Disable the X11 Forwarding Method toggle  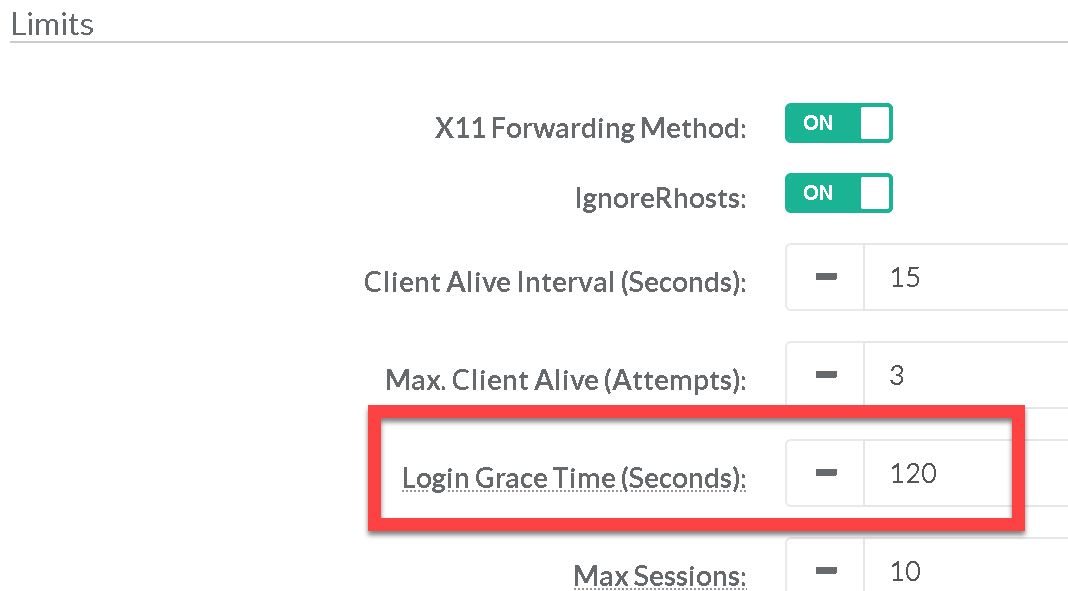[x=838, y=124]
